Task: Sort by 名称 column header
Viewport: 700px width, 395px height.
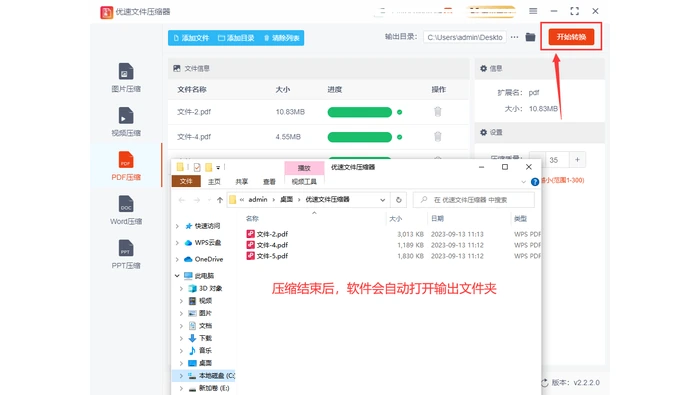Action: click(252, 218)
